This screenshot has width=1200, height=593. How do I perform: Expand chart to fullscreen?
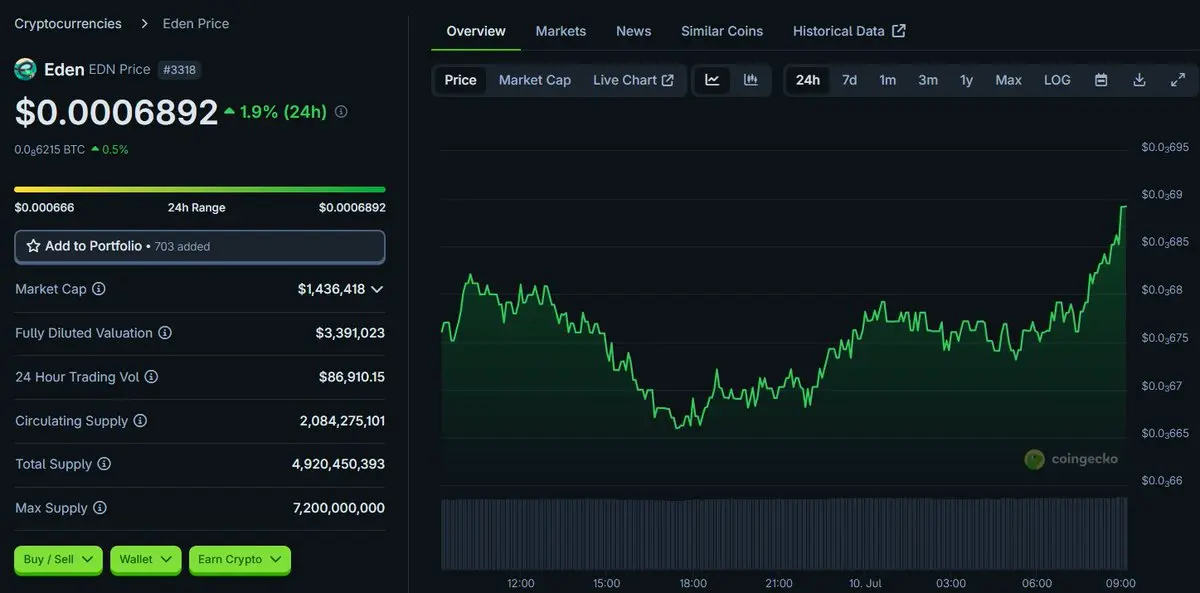(x=1178, y=80)
